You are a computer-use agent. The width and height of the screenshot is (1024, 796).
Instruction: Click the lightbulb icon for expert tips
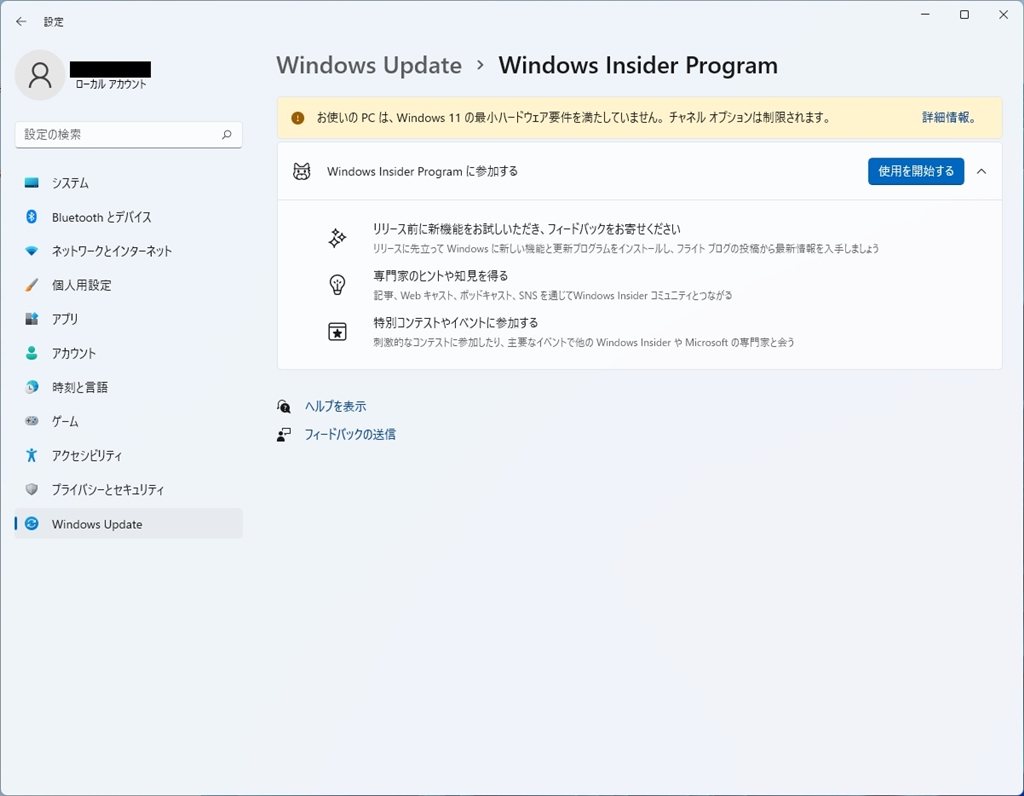click(337, 285)
